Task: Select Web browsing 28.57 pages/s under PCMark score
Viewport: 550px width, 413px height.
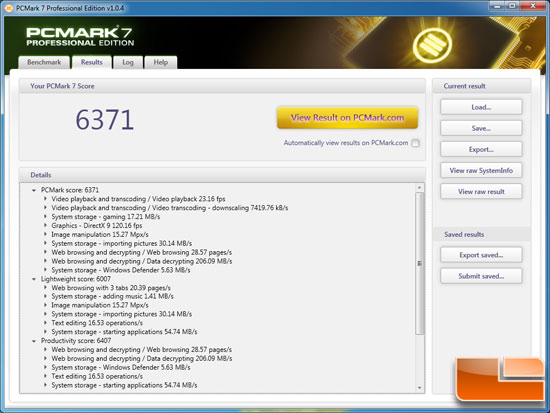Action: pos(141,252)
